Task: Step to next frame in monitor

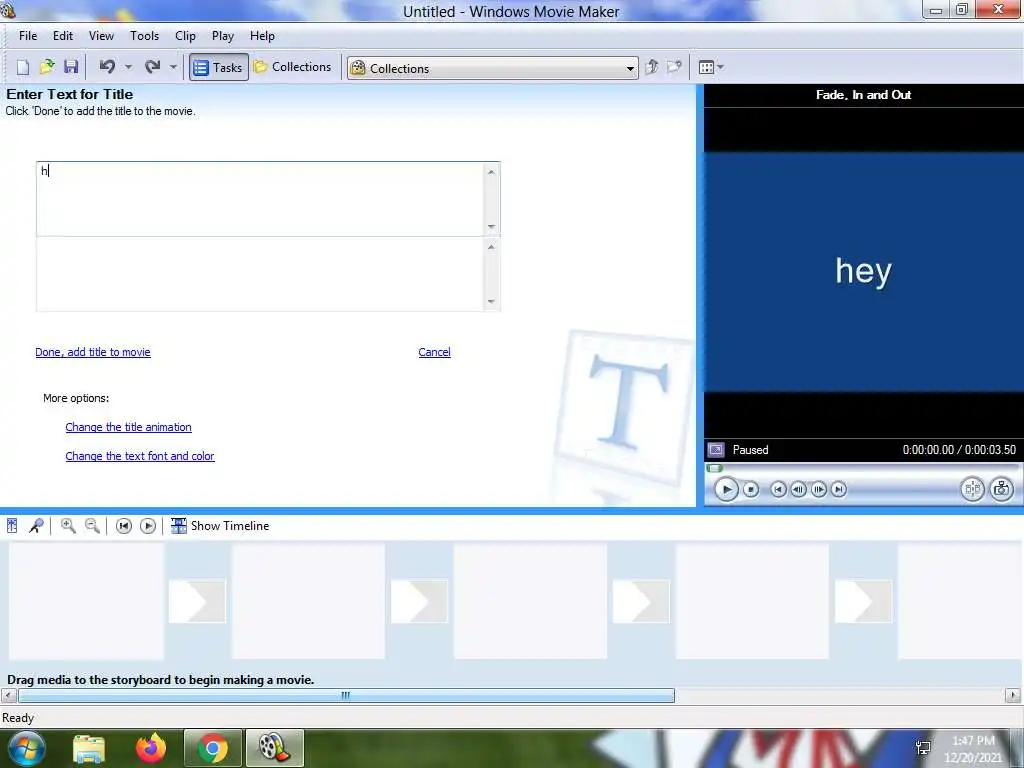Action: pos(818,489)
